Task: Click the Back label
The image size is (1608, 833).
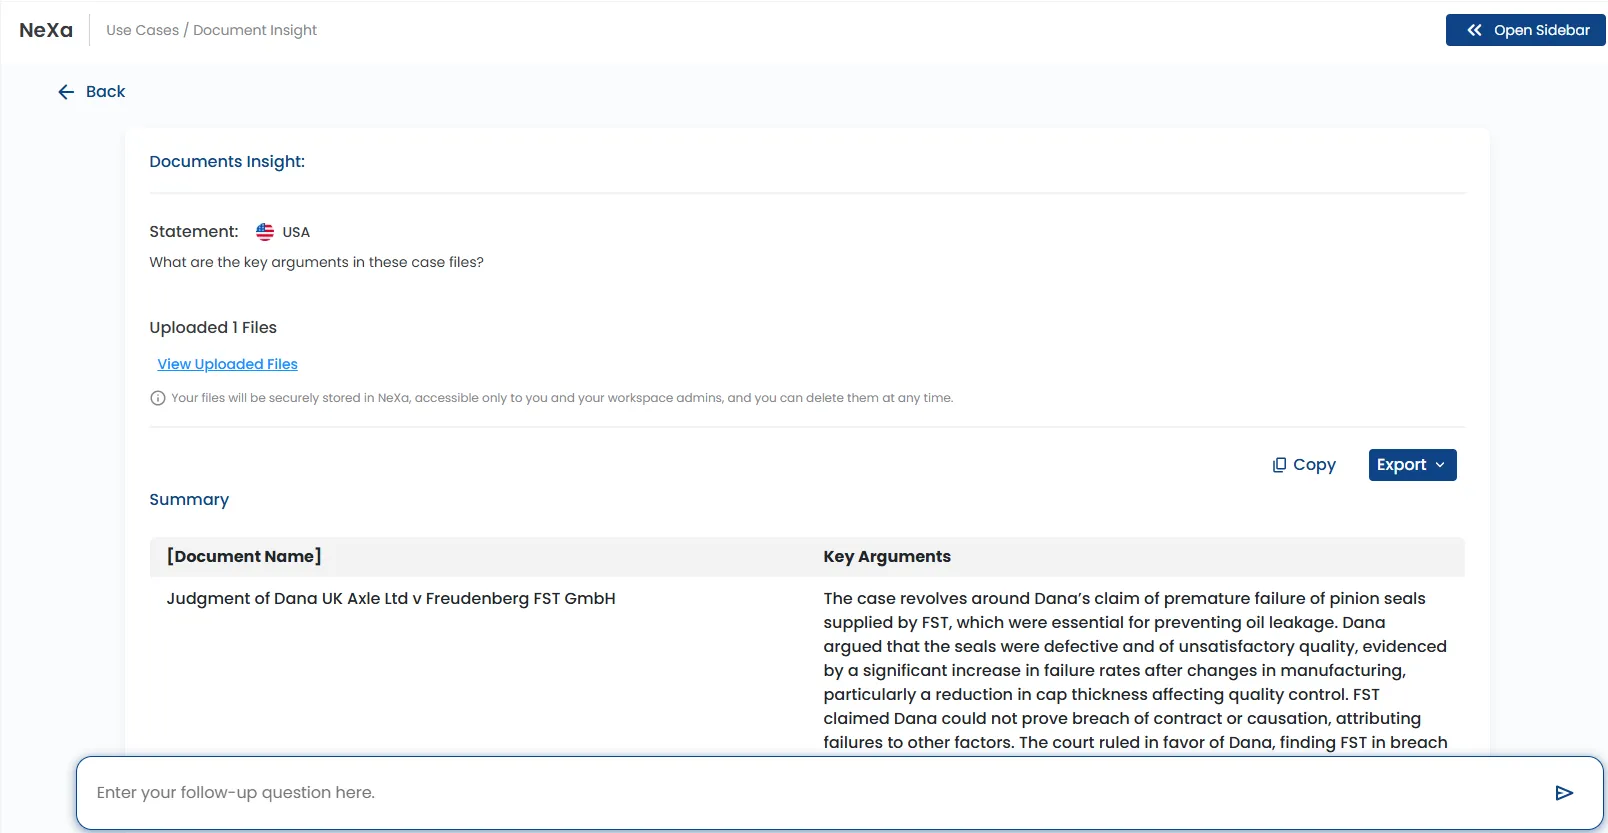Action: click(x=105, y=92)
